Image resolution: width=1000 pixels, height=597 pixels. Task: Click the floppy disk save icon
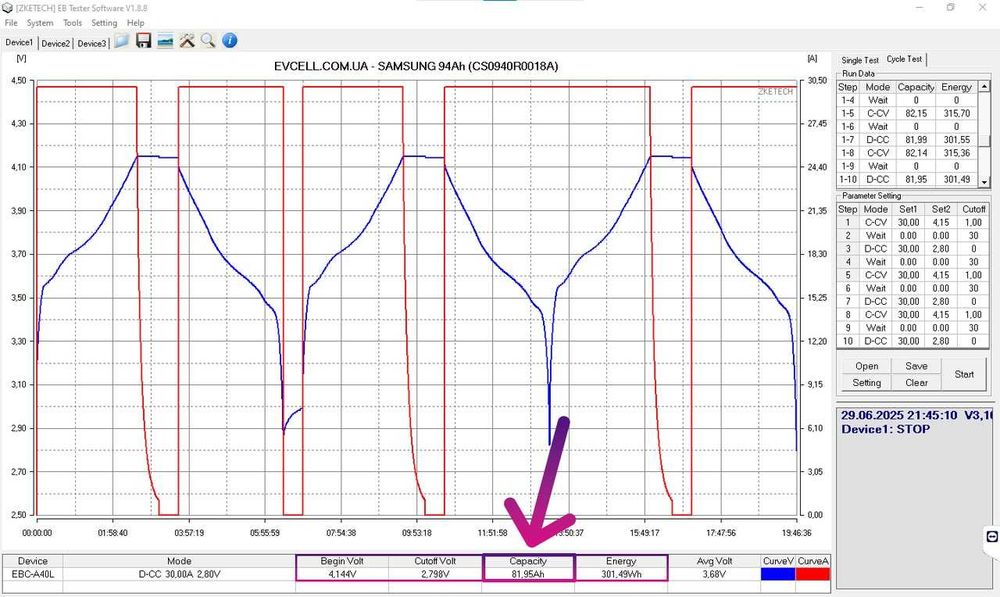tap(143, 41)
